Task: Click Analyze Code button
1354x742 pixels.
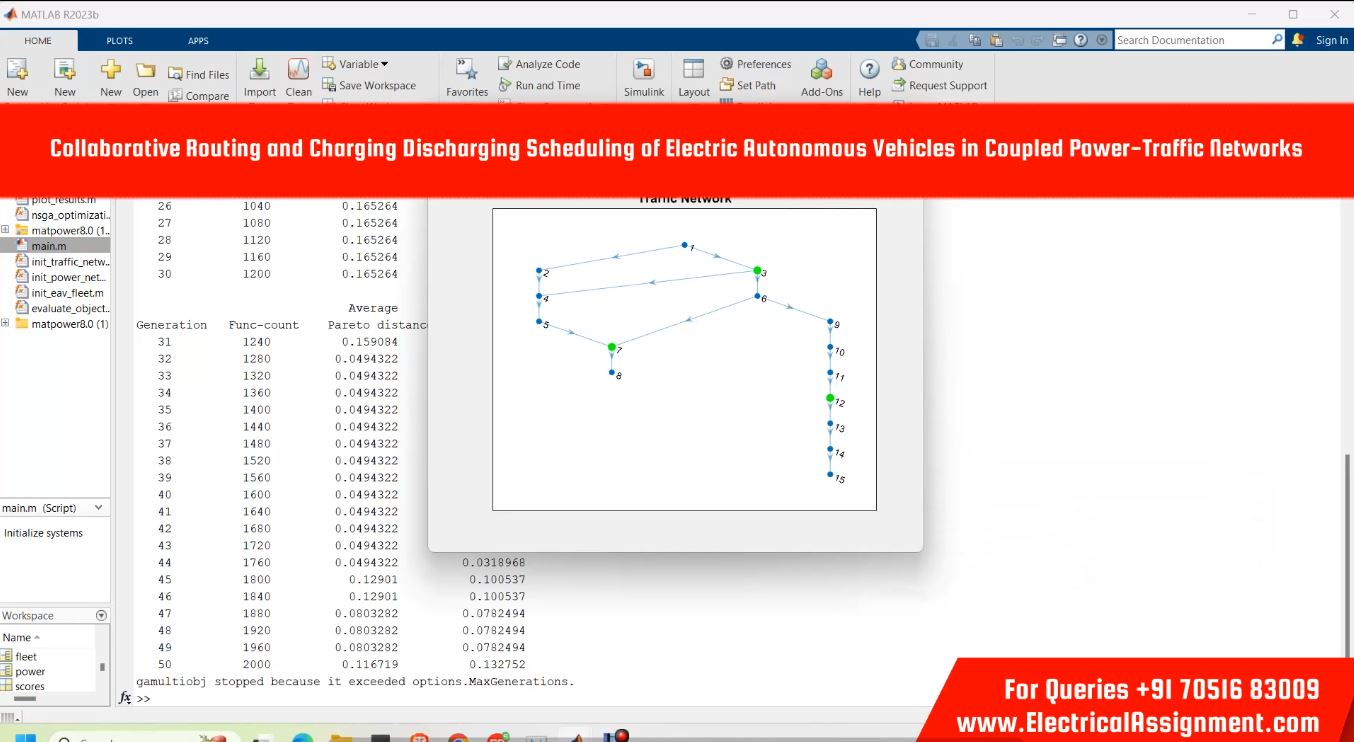Action: [x=539, y=64]
